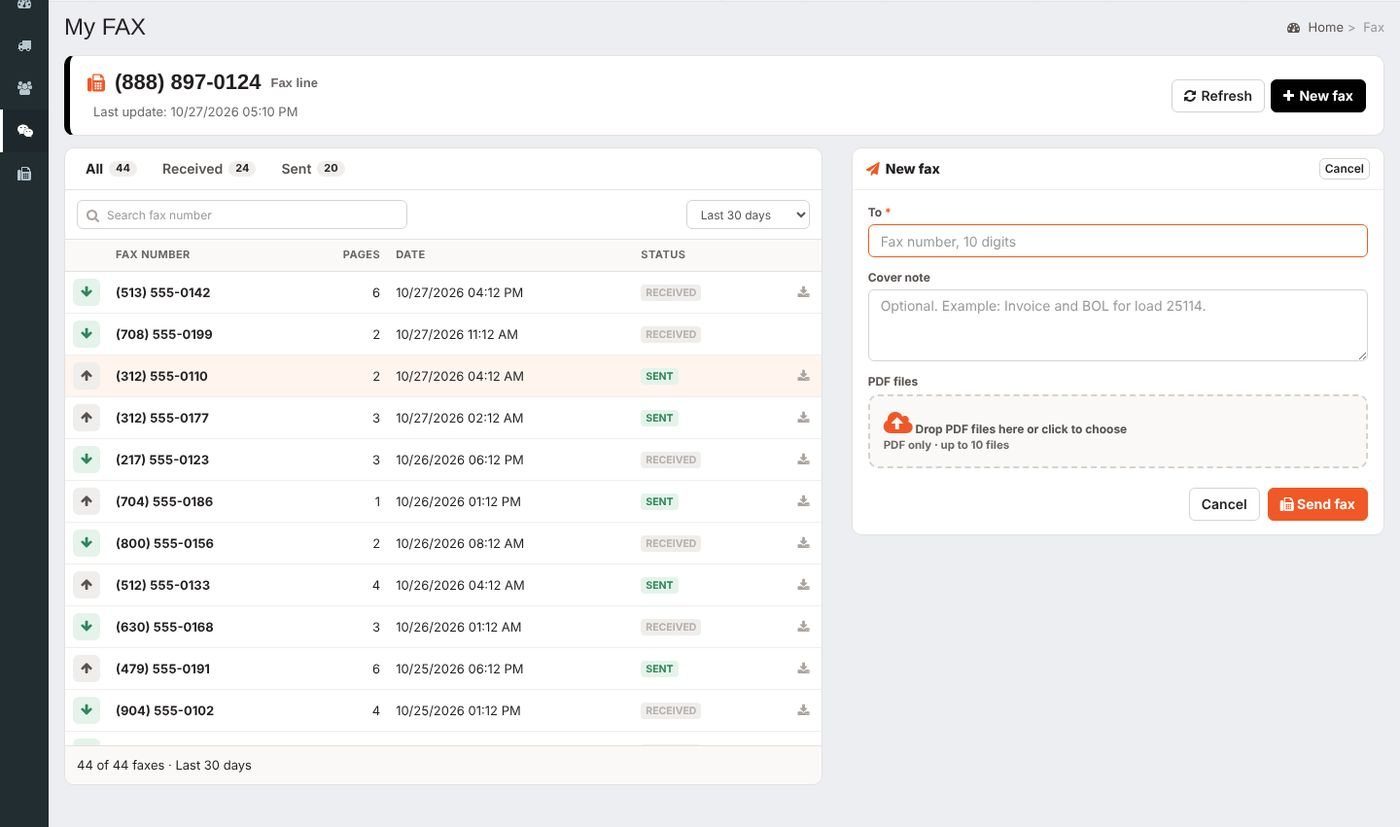
Task: Open the Last 30 days date range dropdown
Action: [x=748, y=215]
